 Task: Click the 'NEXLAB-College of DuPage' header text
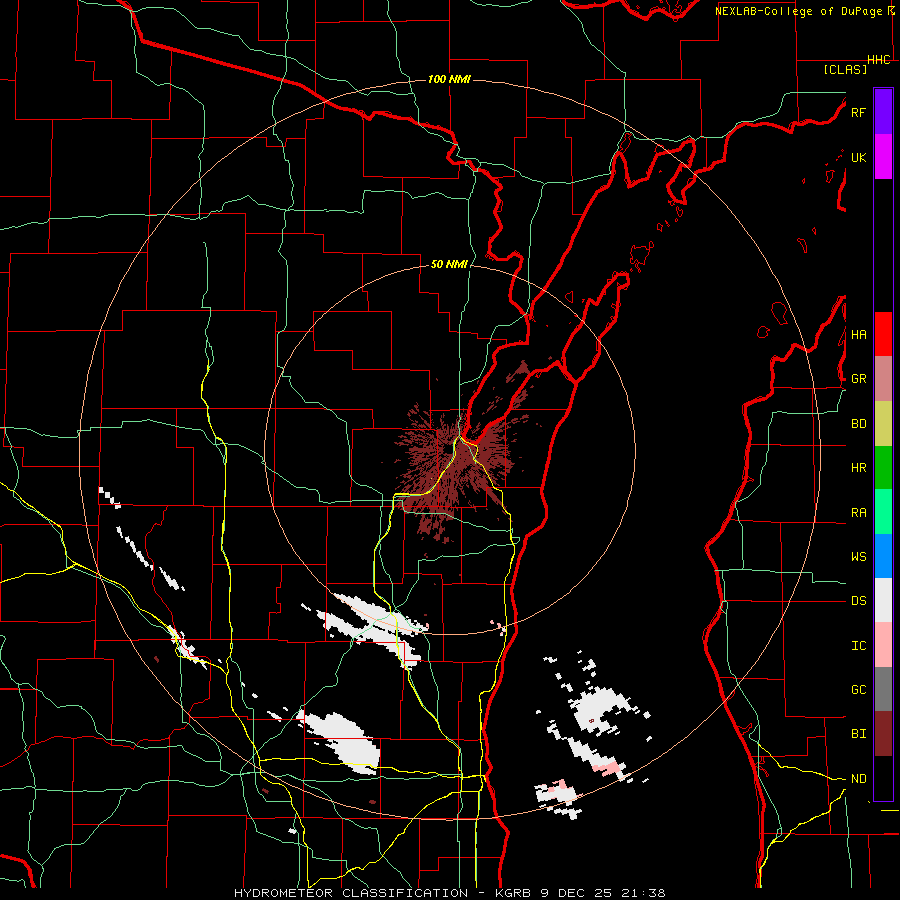[x=798, y=11]
